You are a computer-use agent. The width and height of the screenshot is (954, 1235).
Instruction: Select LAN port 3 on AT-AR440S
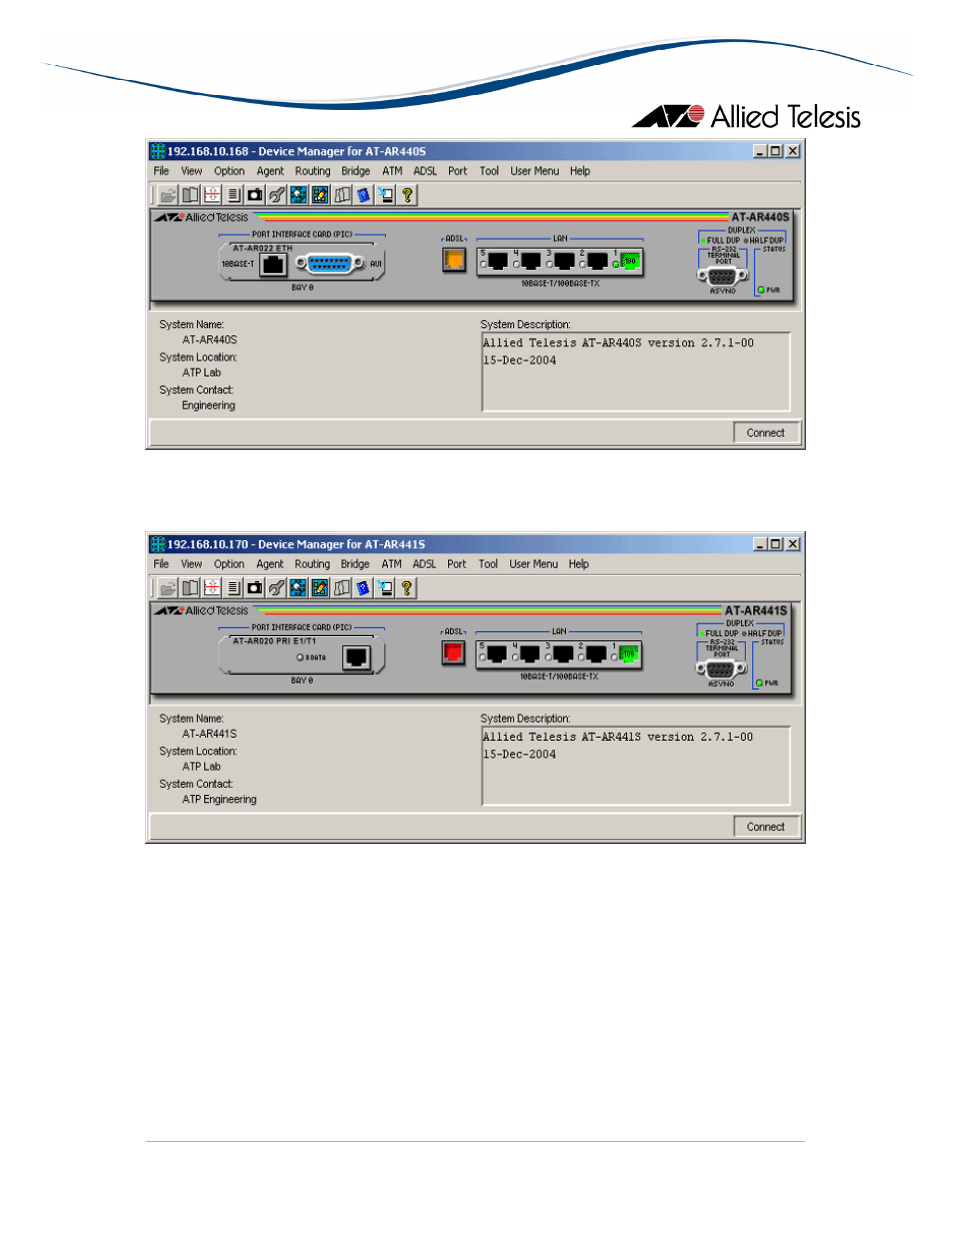pos(564,261)
